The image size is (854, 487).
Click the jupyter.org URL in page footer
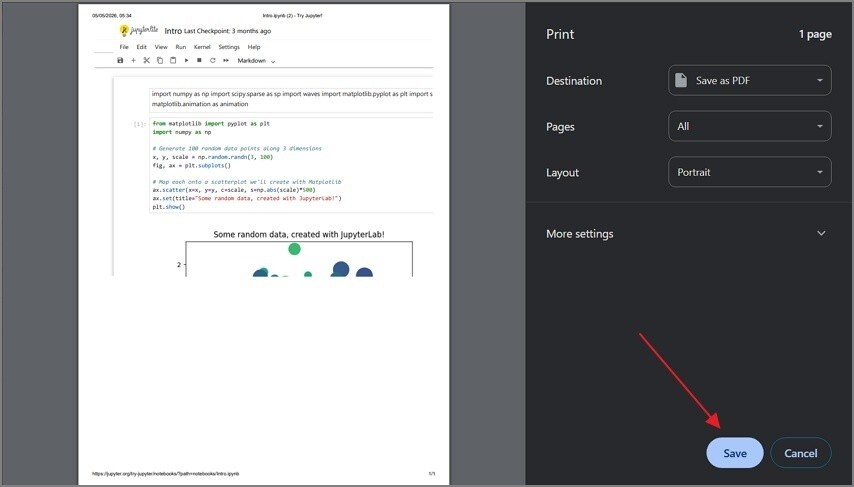(x=166, y=474)
